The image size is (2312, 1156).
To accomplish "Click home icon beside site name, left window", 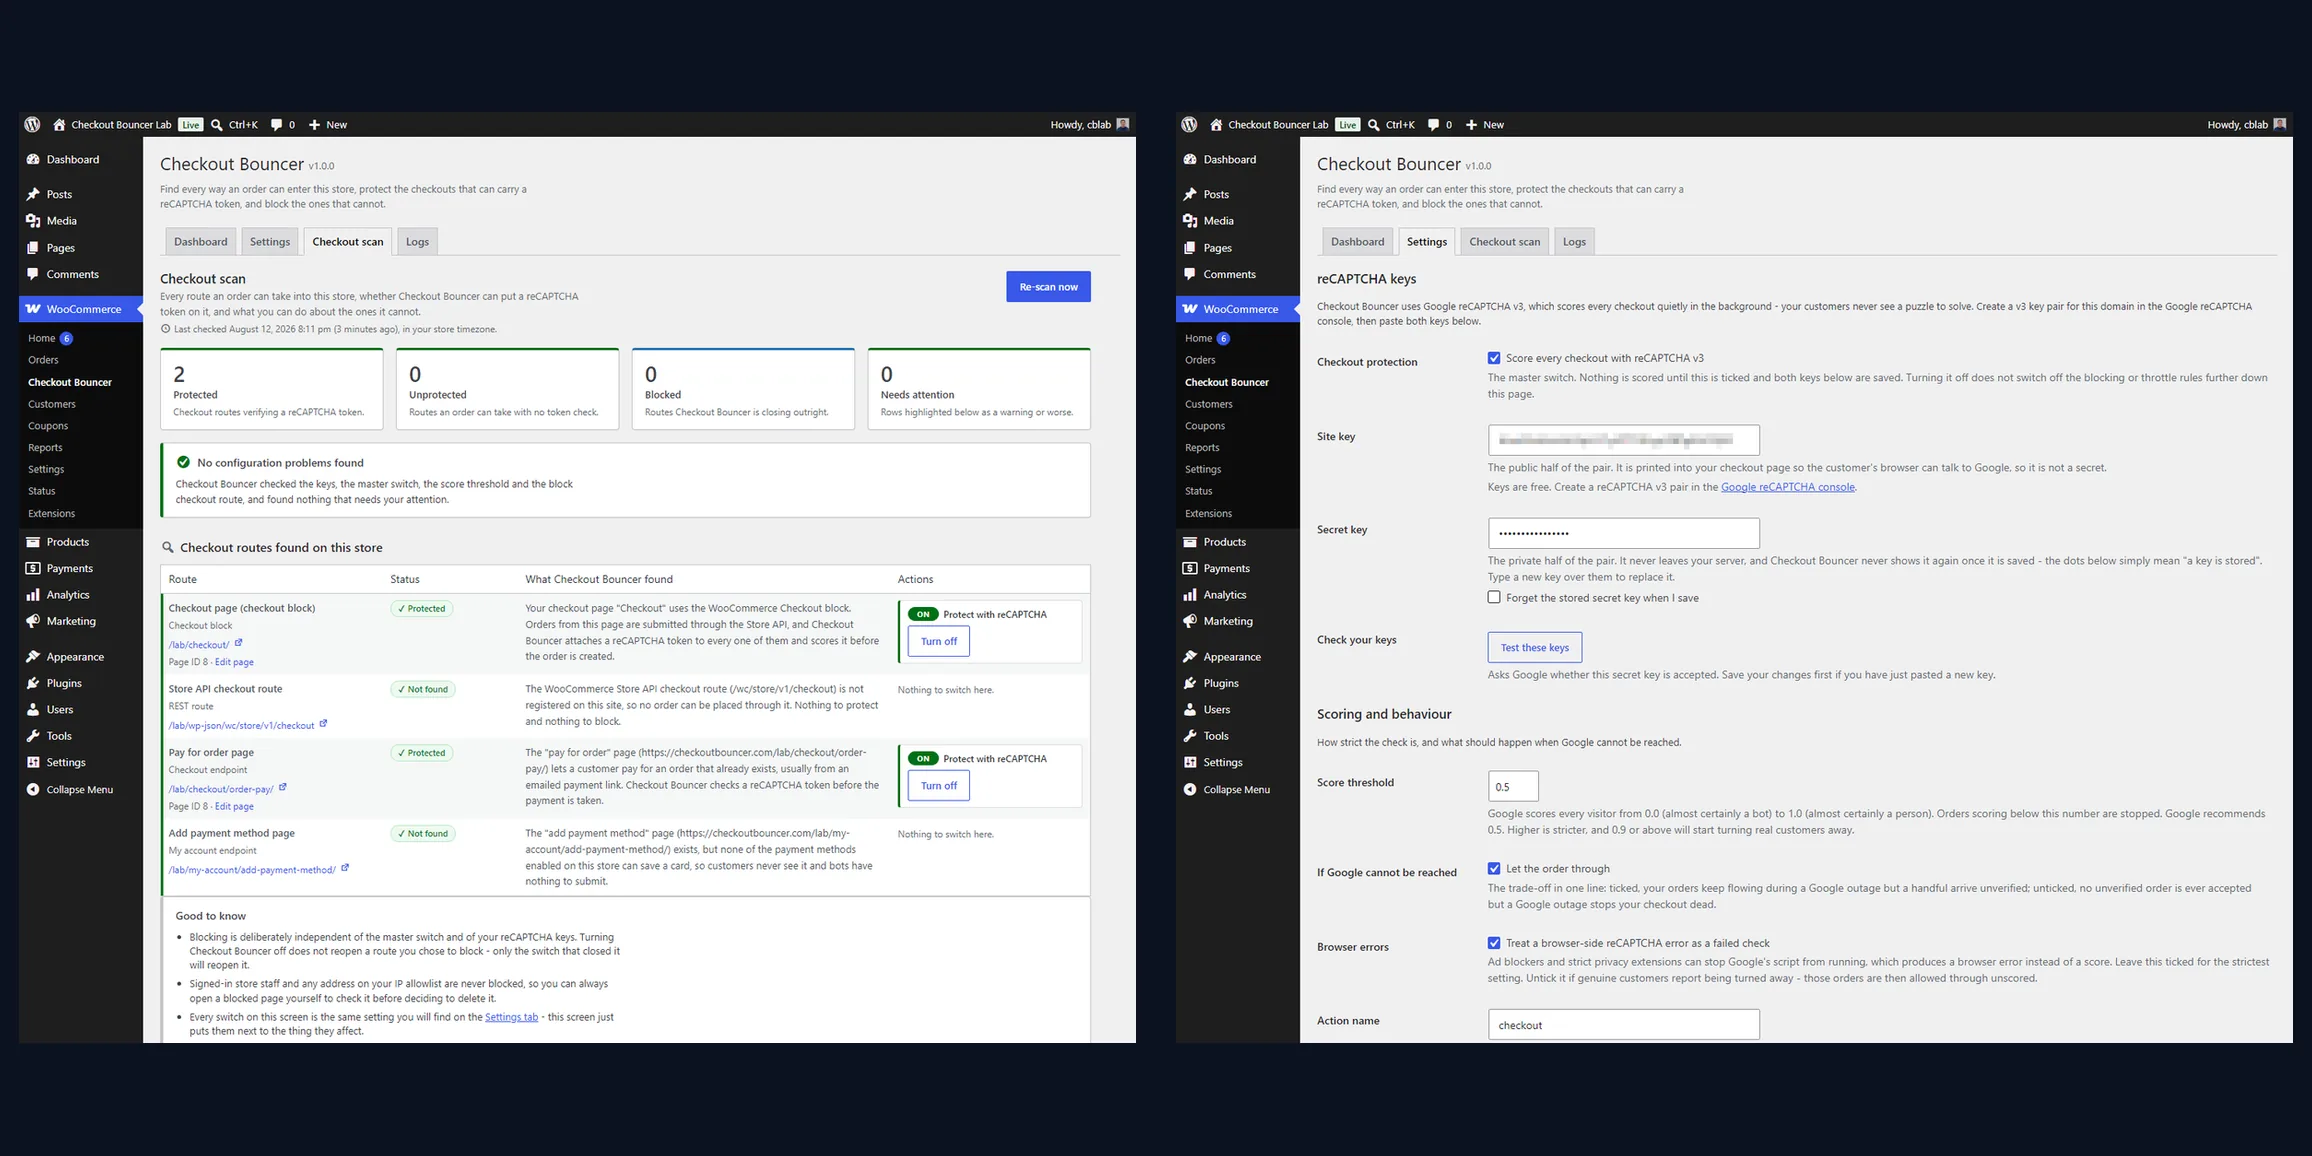I will pos(59,125).
